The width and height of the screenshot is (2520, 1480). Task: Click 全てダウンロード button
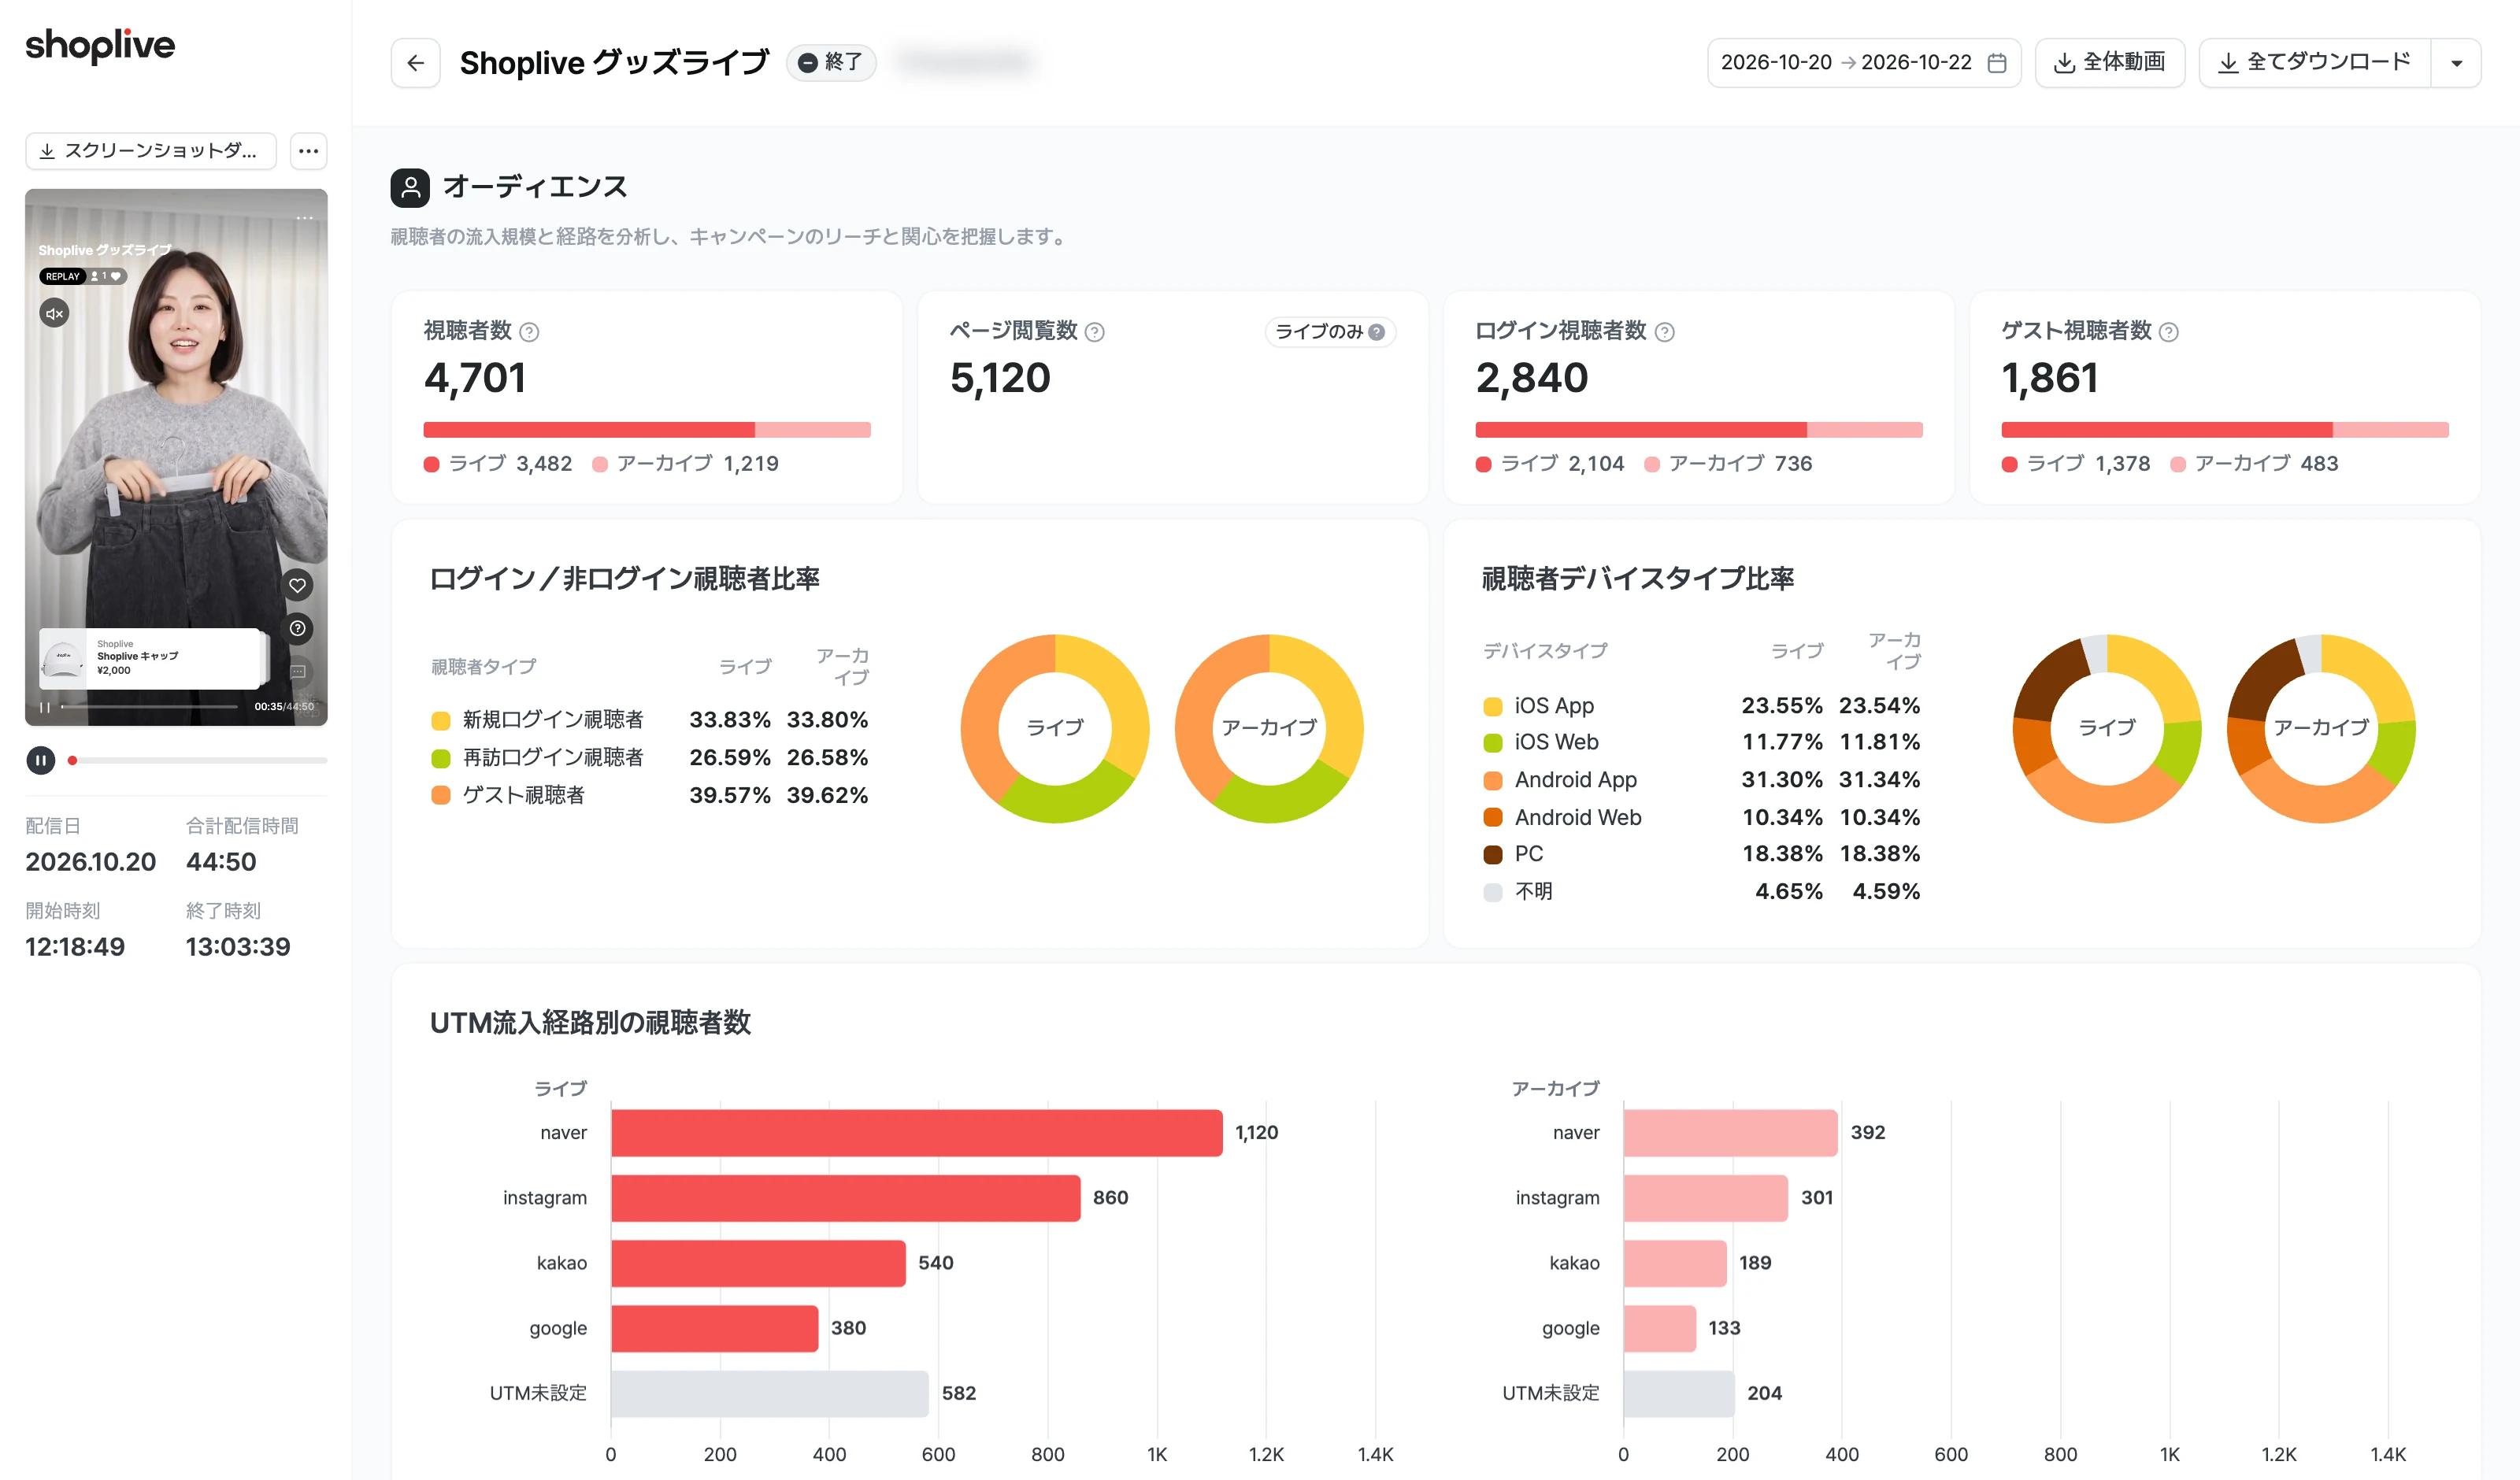pyautogui.click(x=2314, y=63)
